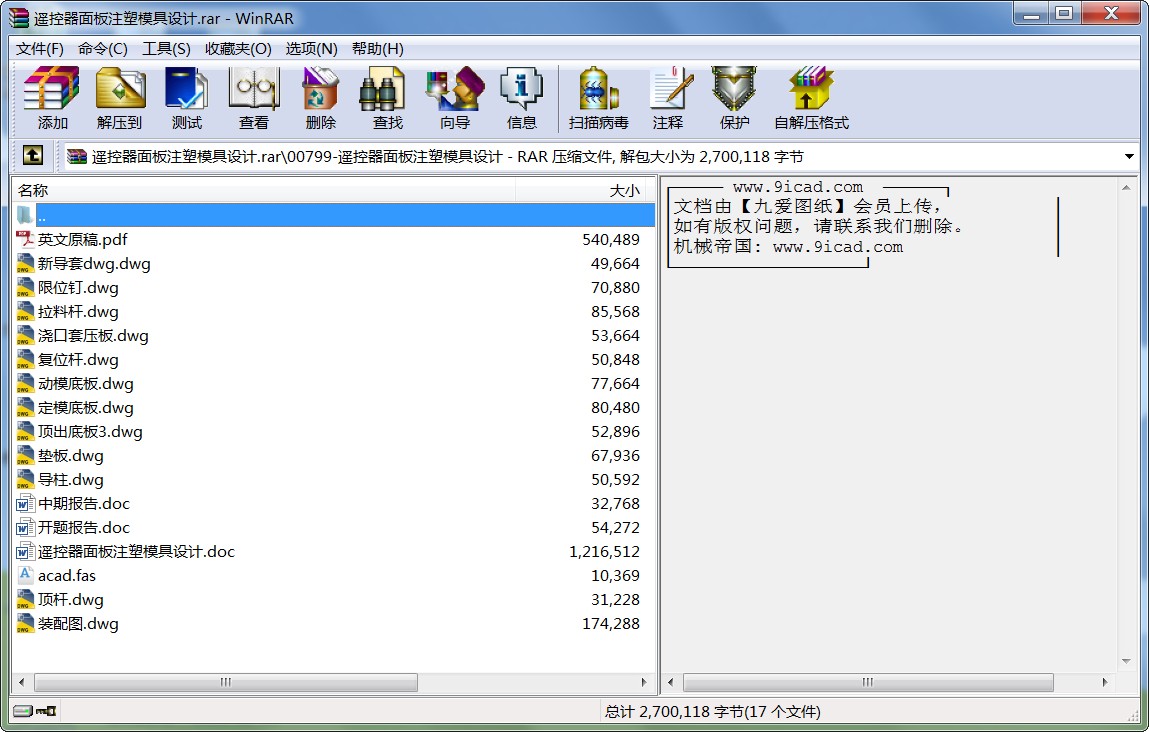This screenshot has height=732, width=1149.
Task: Open the 查看 (View) tool
Action: (x=254, y=97)
